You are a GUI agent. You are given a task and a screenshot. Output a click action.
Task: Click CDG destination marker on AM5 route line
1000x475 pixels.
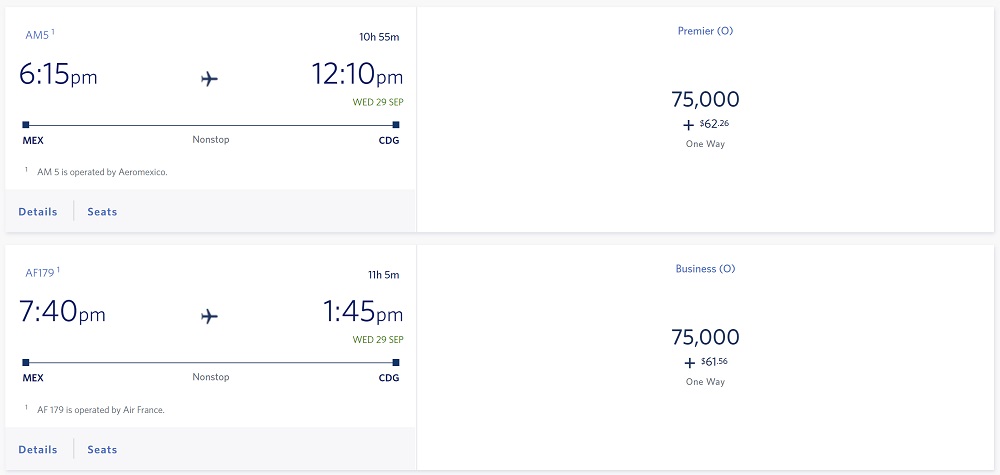click(x=396, y=125)
